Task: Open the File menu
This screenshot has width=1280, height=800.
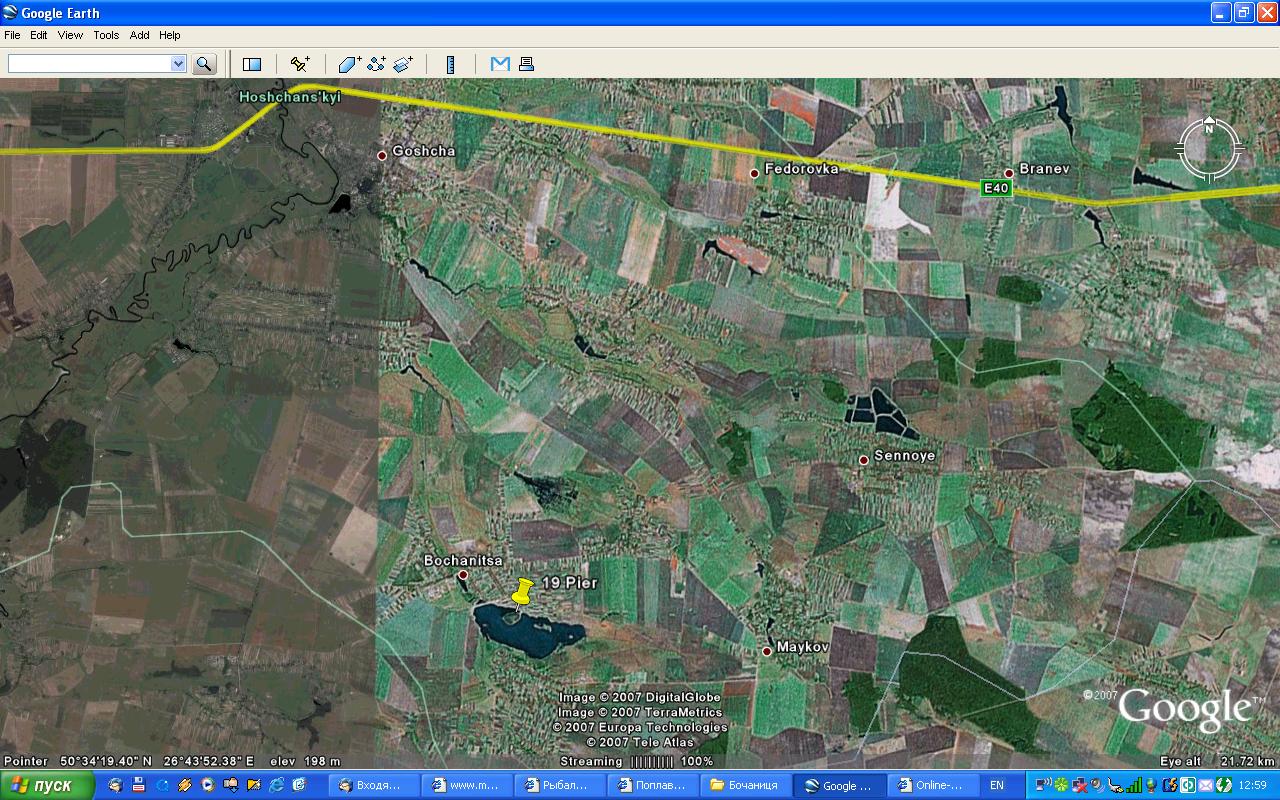Action: point(12,35)
